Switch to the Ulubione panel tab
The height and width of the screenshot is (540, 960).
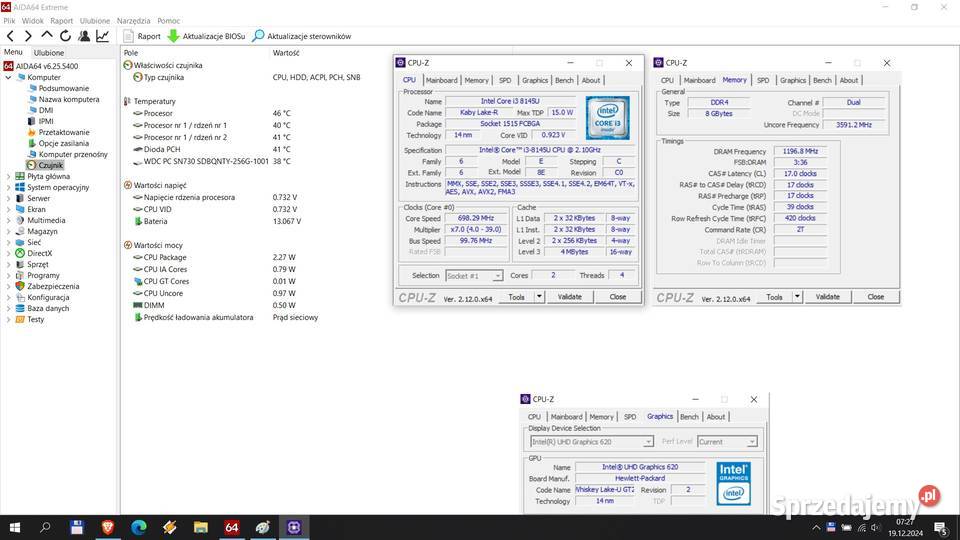[x=48, y=53]
